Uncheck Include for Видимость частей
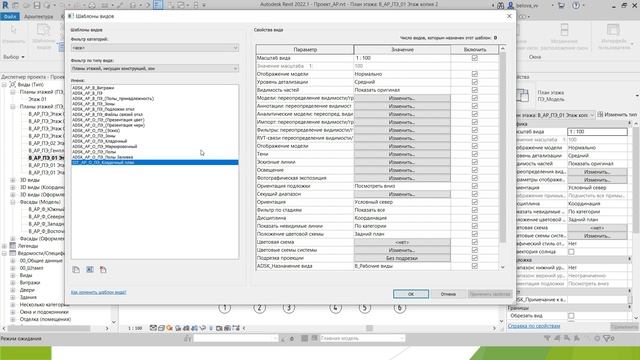 474,90
